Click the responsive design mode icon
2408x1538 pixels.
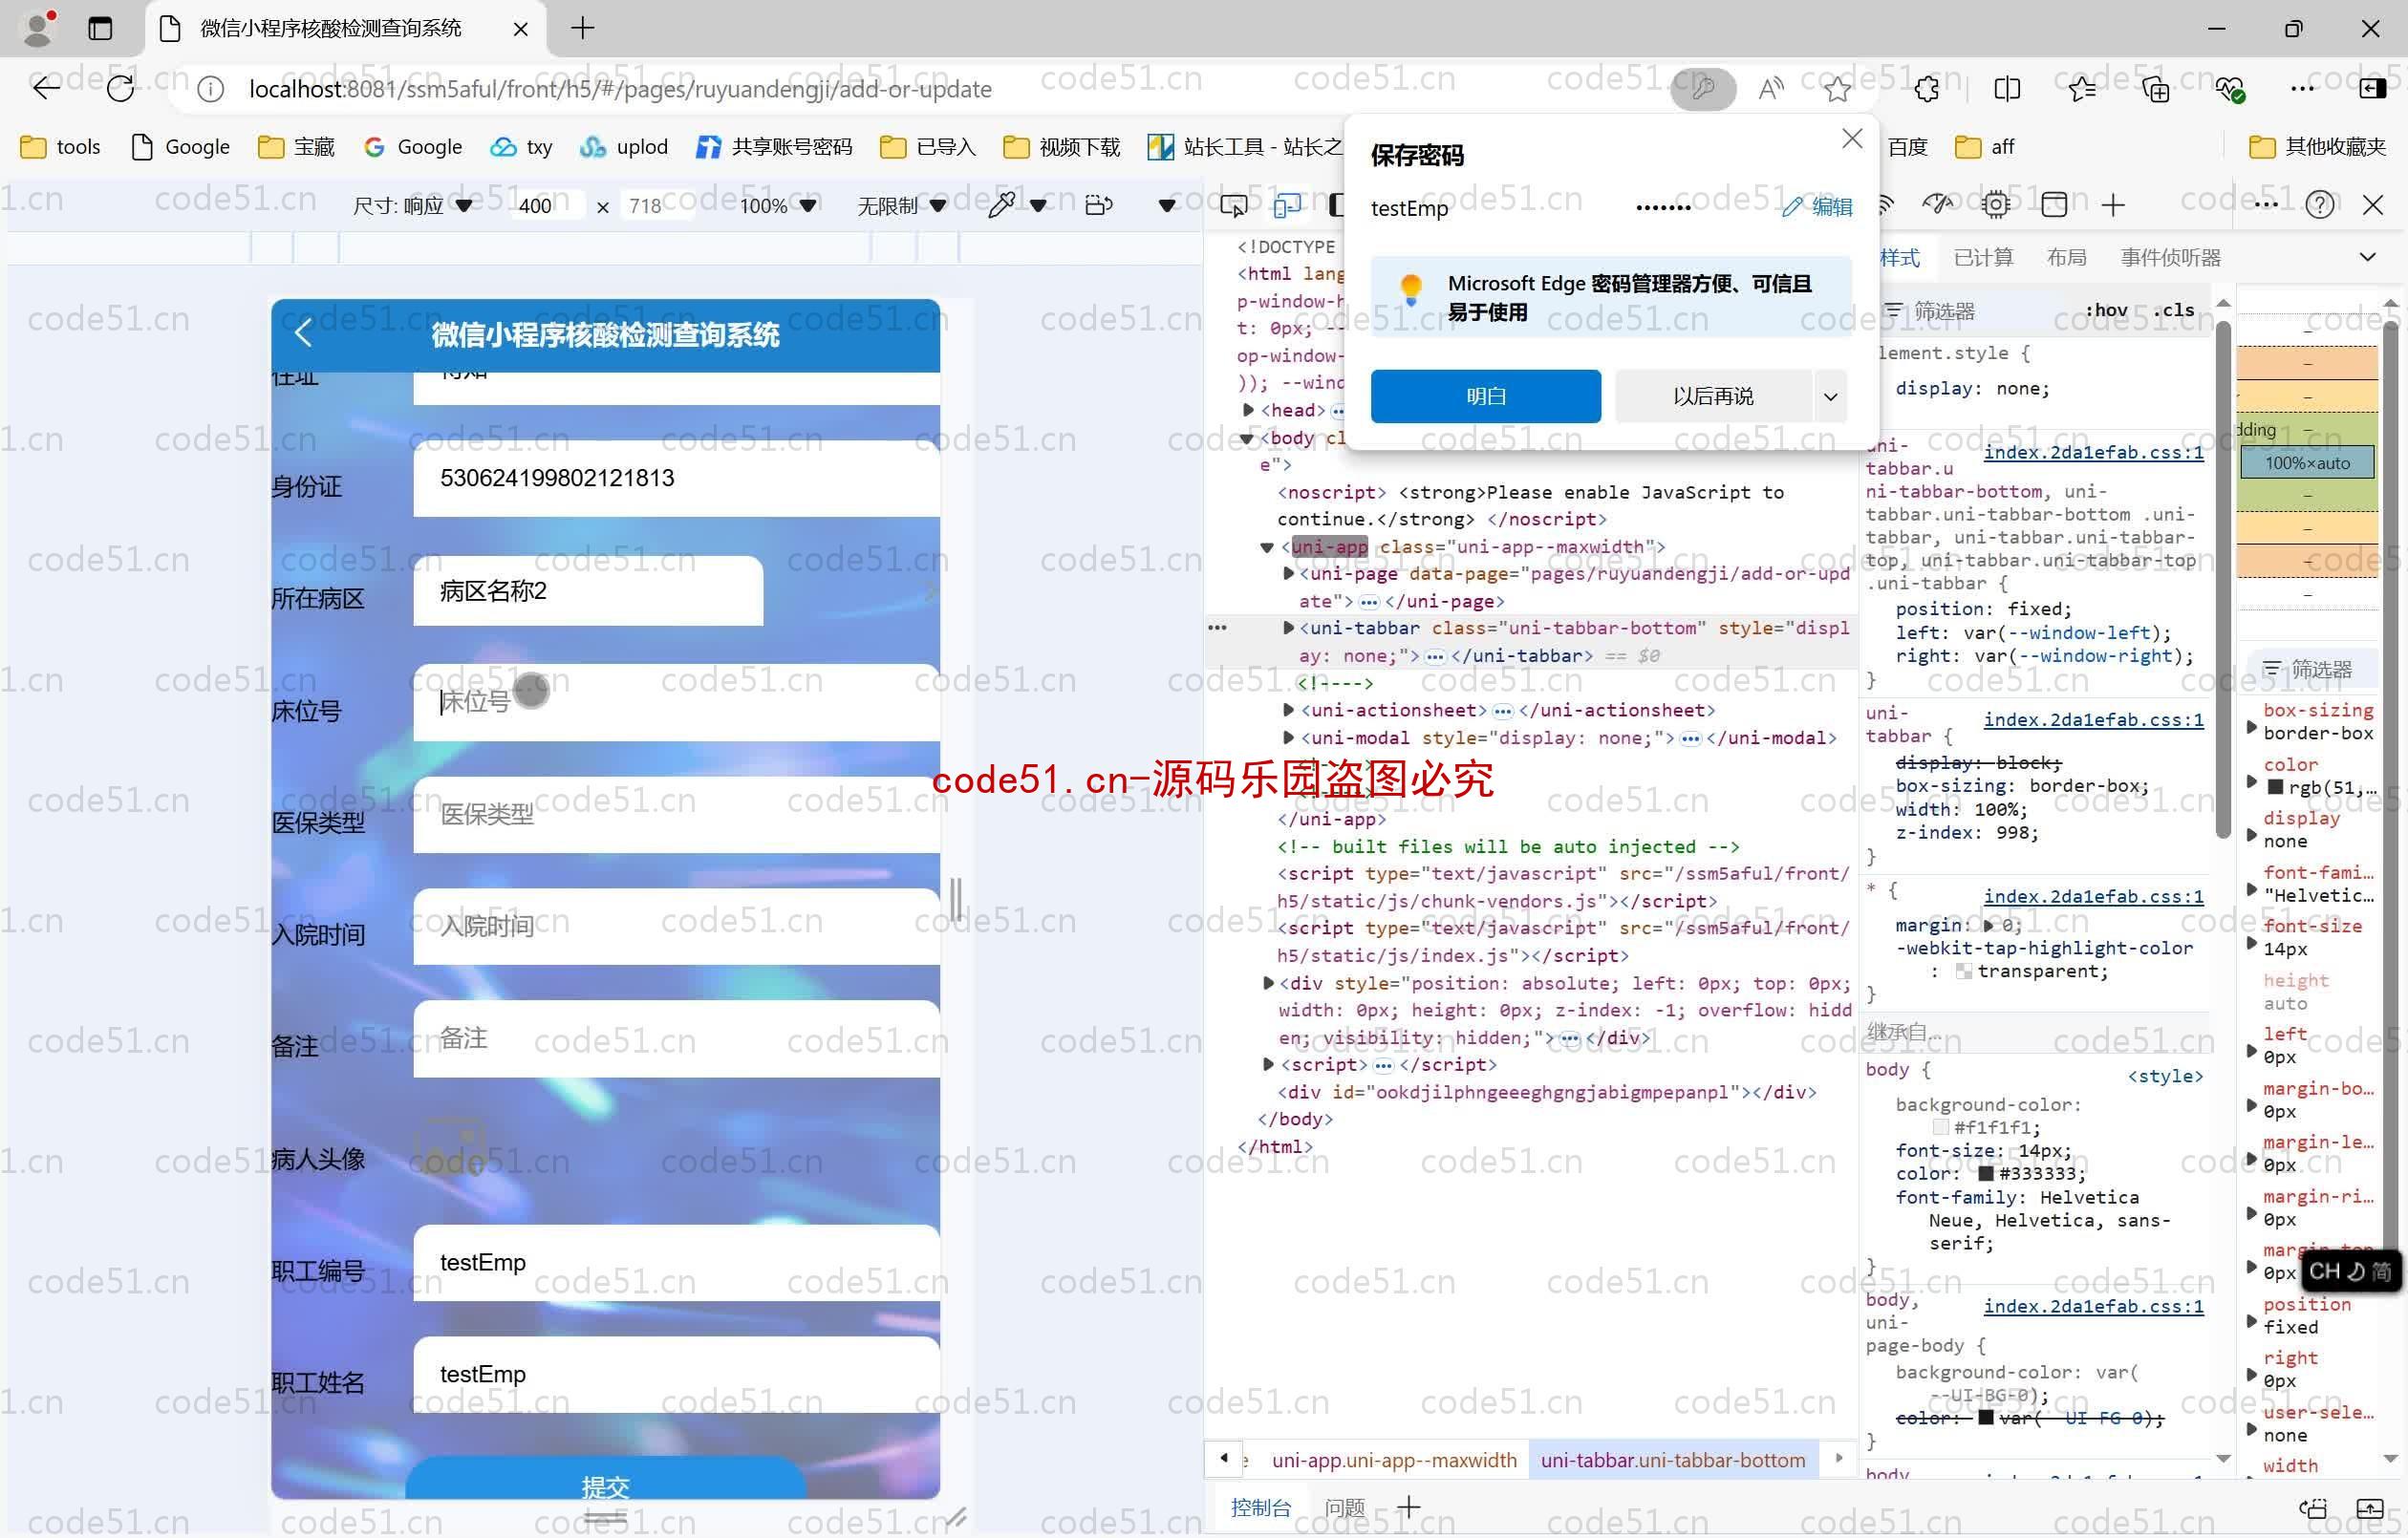1286,203
